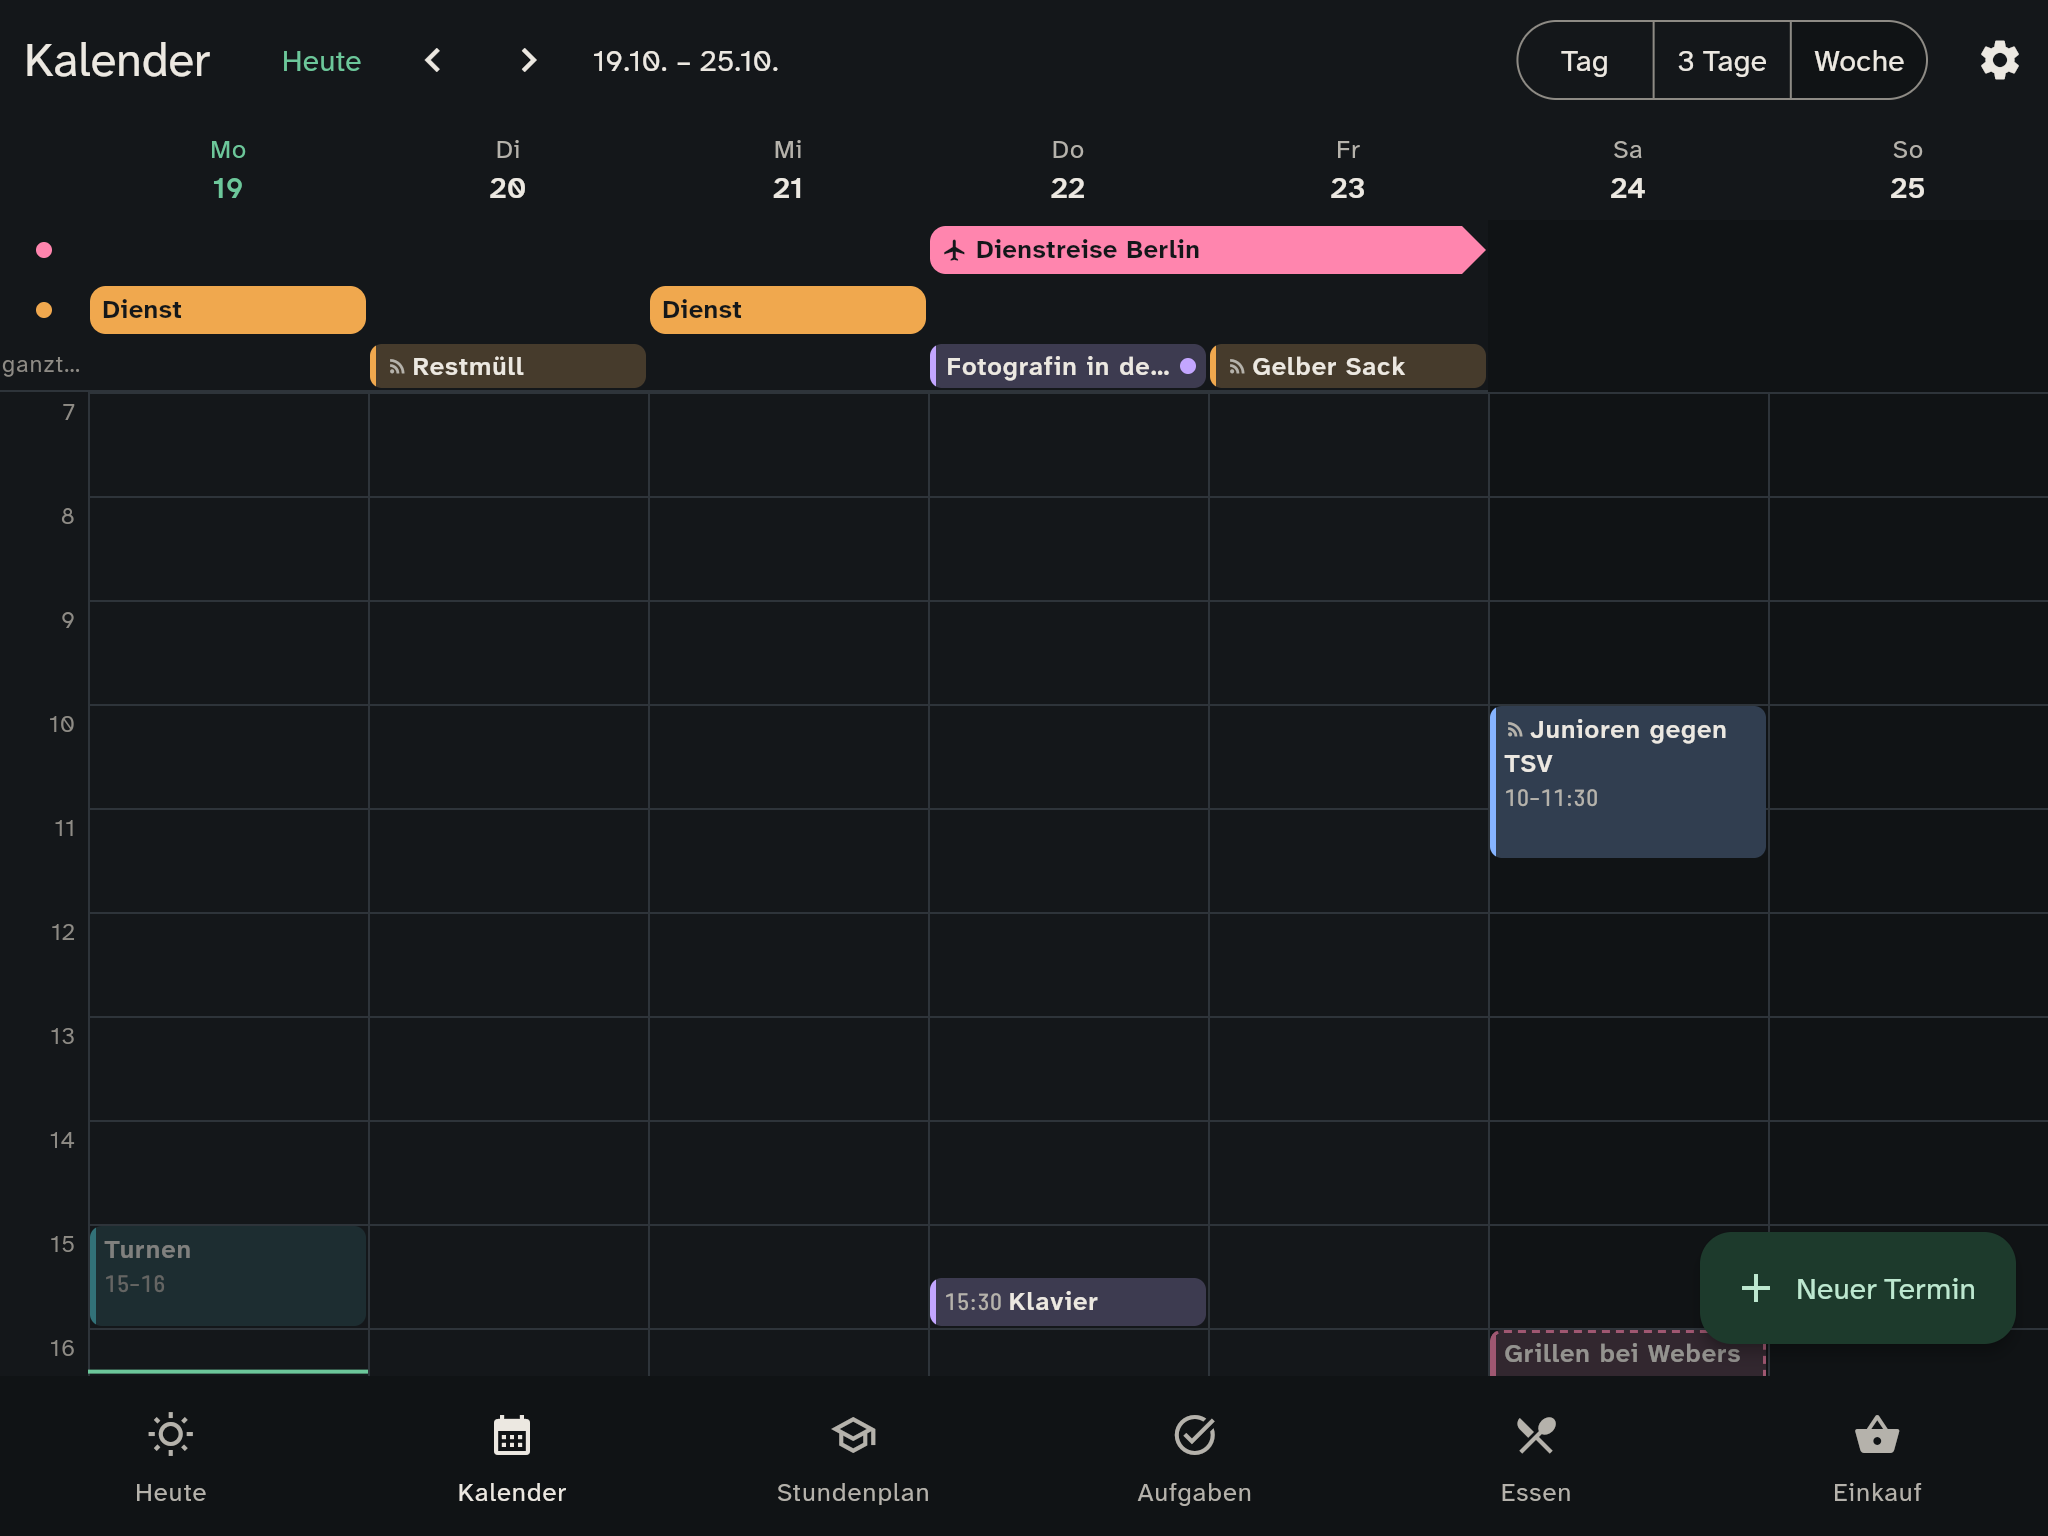Open the 15:30 Klavier event

(1068, 1302)
